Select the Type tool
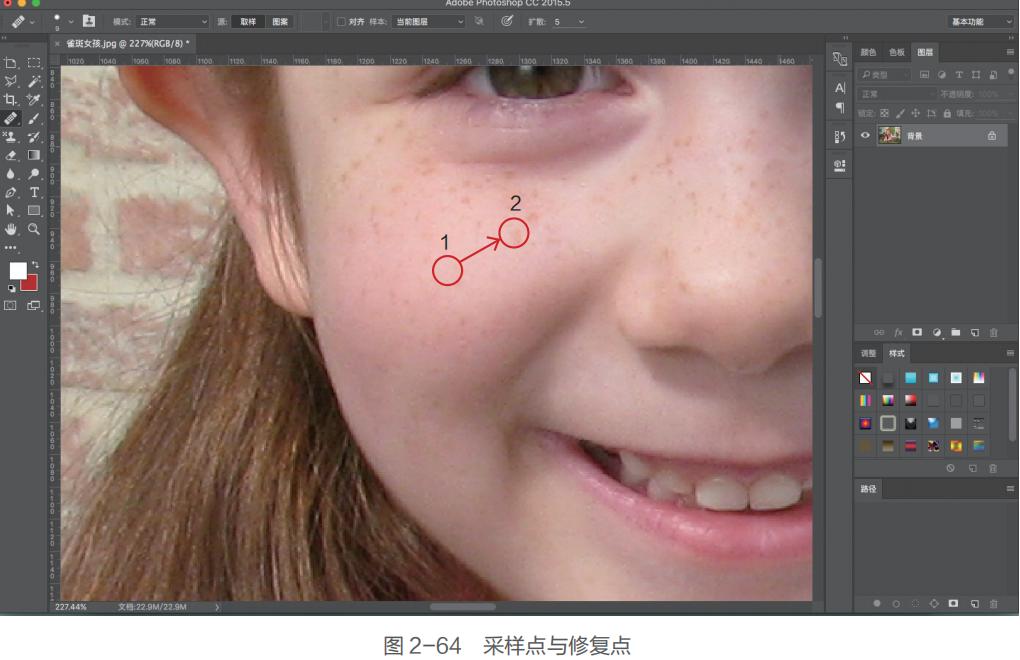 [x=34, y=192]
